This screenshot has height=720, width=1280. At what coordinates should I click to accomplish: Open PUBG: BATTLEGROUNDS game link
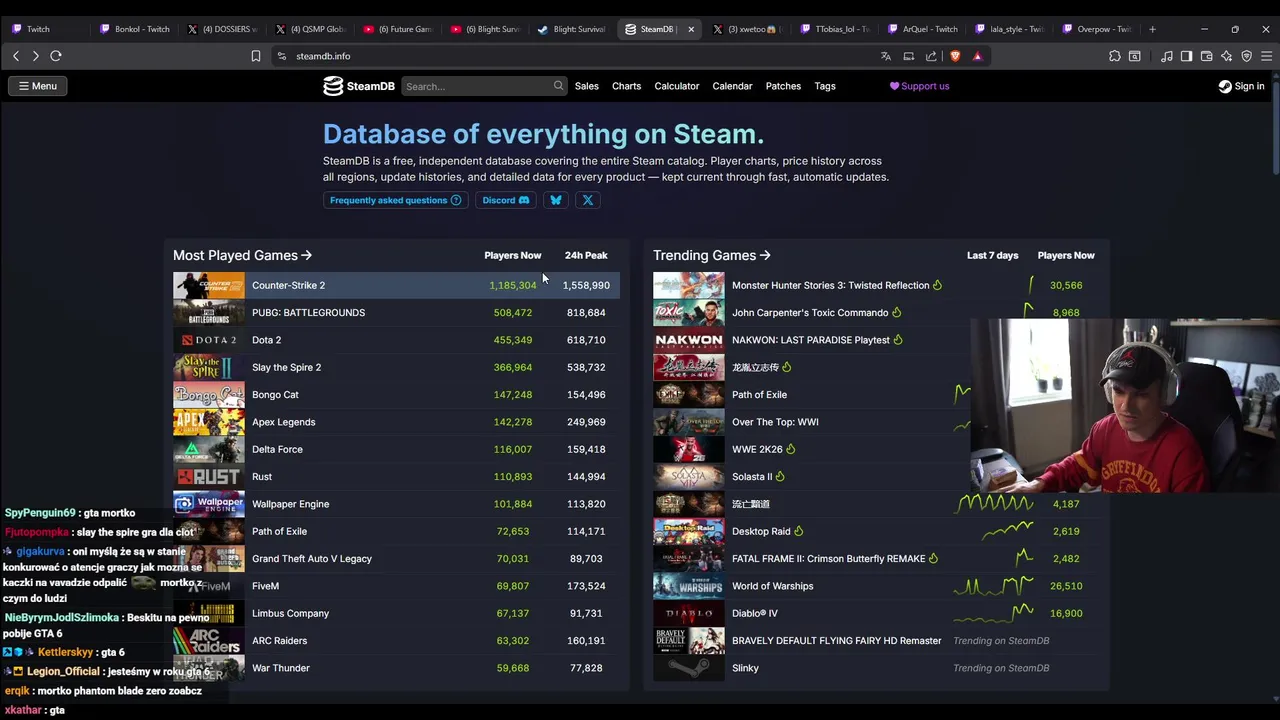tap(308, 313)
